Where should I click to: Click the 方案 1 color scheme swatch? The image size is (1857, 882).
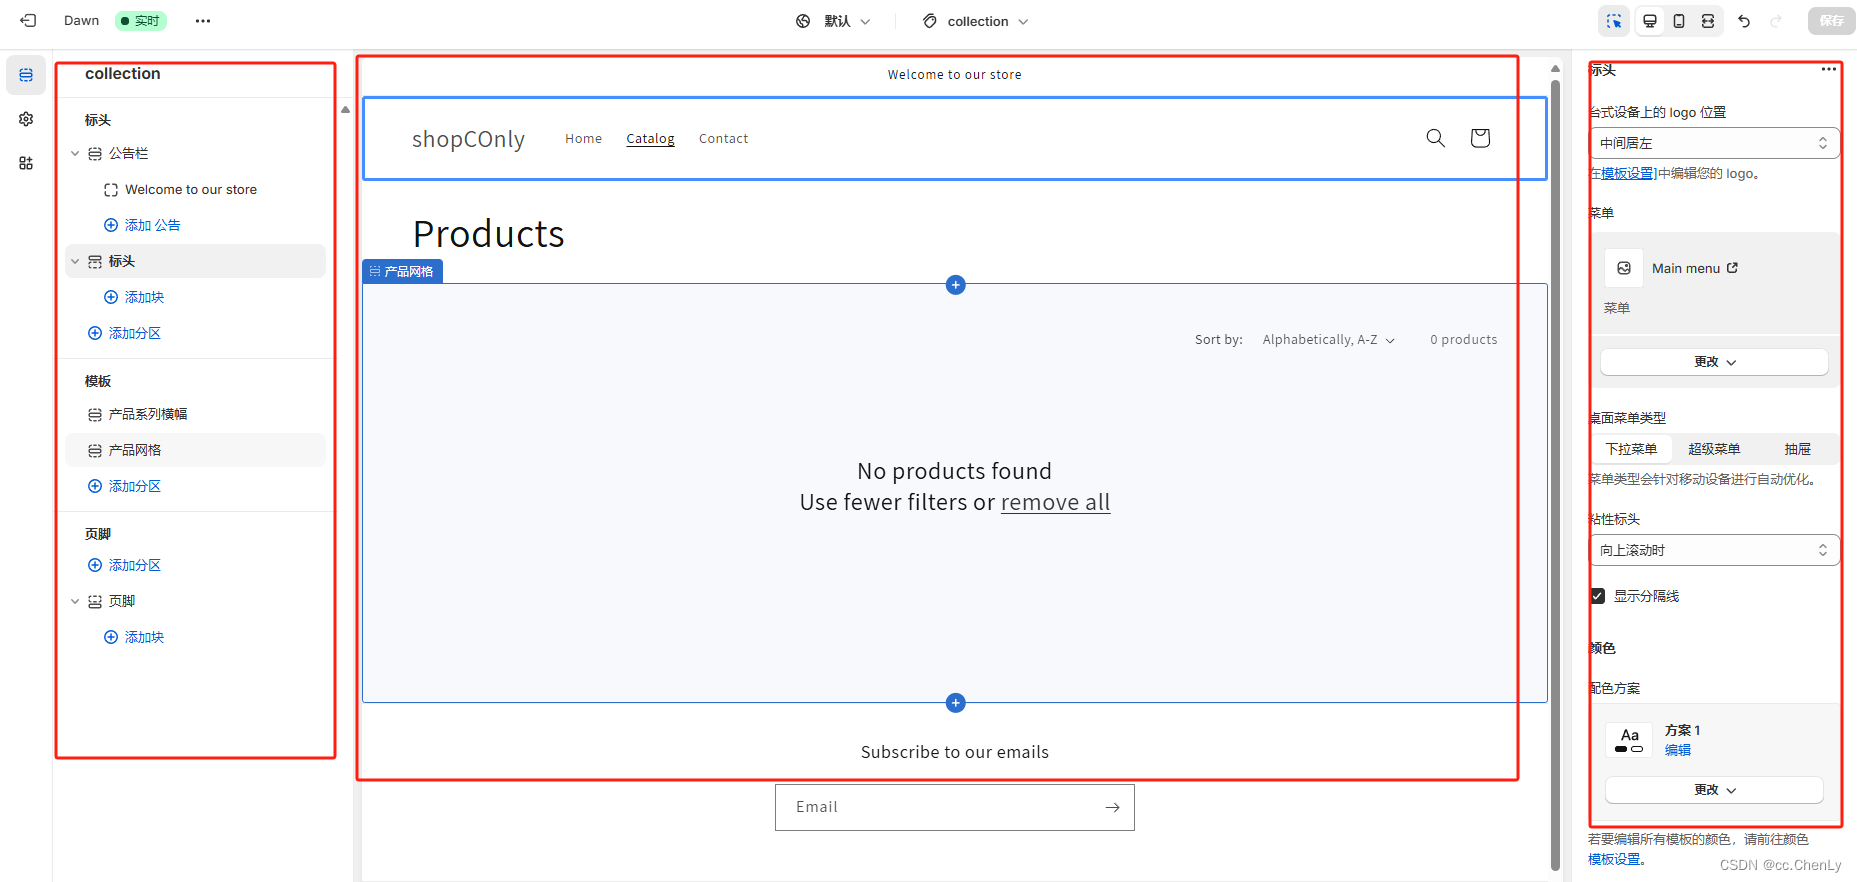(1629, 740)
